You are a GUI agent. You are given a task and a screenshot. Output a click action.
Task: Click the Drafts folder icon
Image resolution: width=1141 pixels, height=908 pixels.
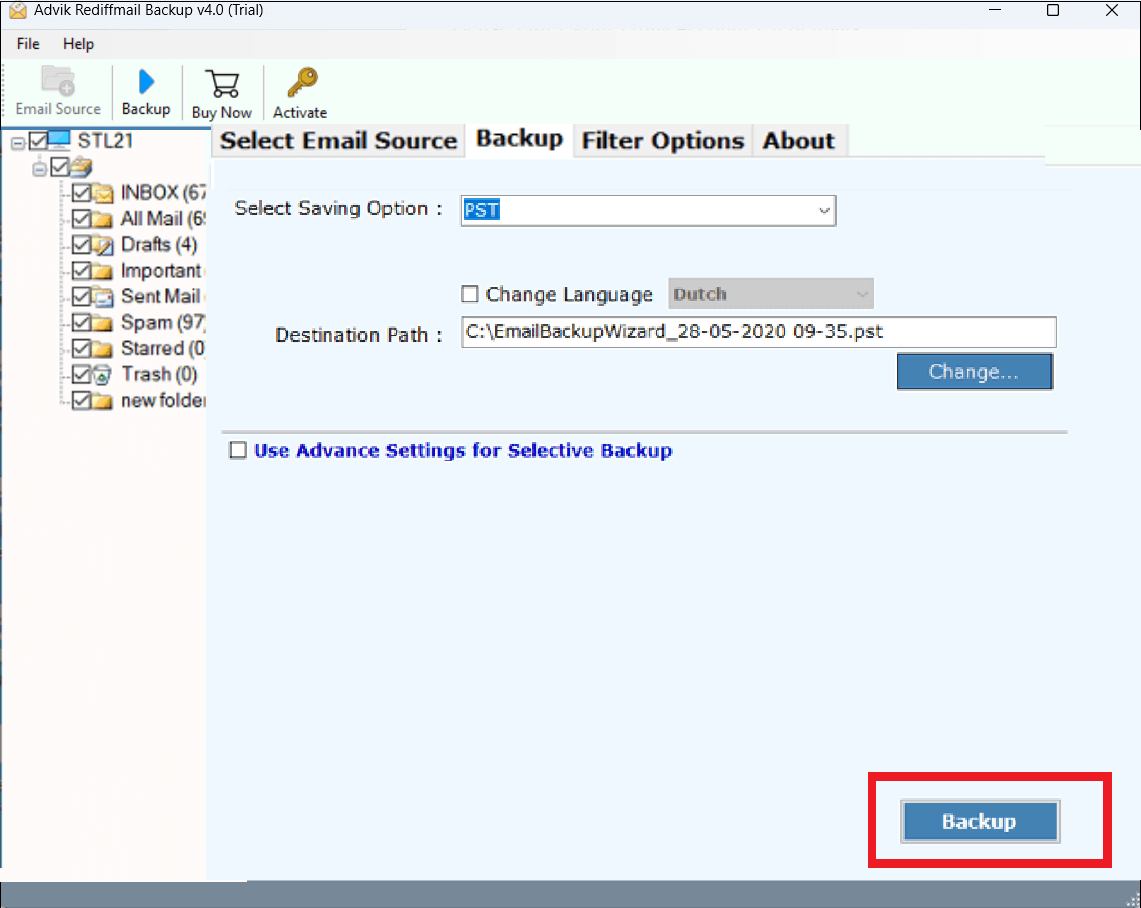(103, 245)
